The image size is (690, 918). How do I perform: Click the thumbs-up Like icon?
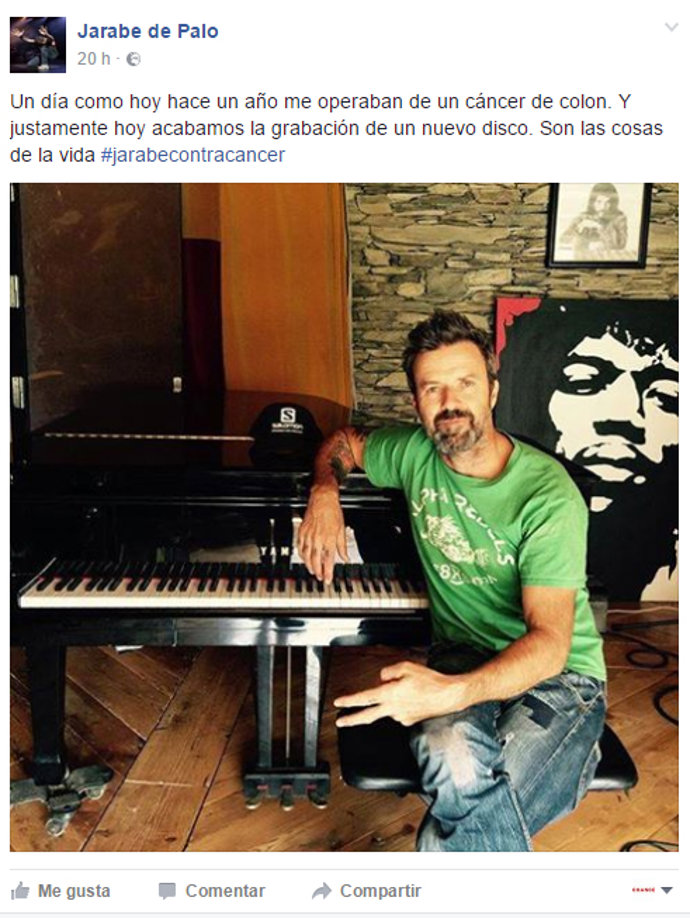(20, 890)
